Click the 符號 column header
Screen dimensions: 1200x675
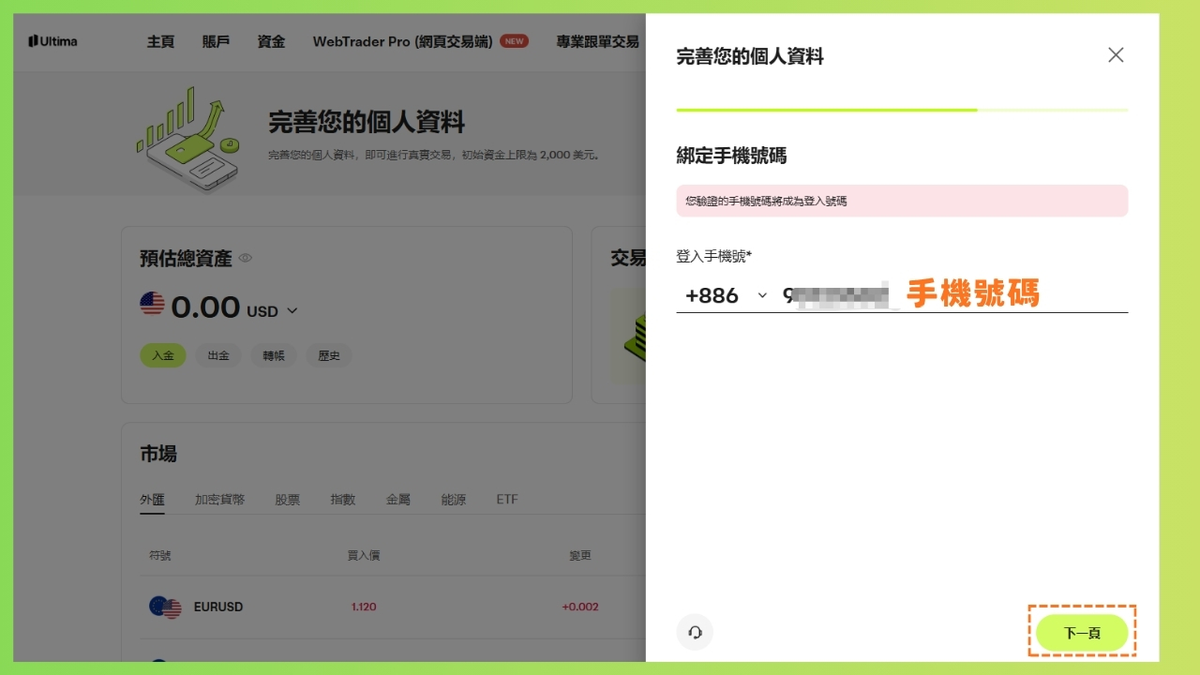point(160,555)
